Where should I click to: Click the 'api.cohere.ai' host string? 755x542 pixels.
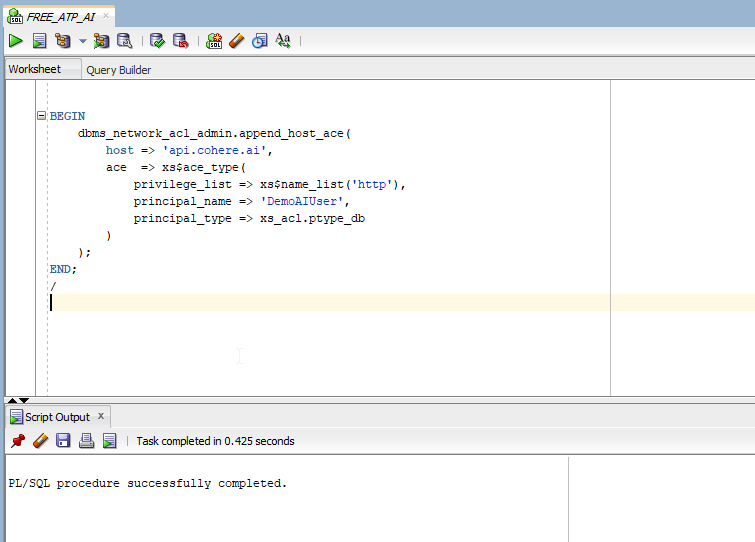pos(214,151)
